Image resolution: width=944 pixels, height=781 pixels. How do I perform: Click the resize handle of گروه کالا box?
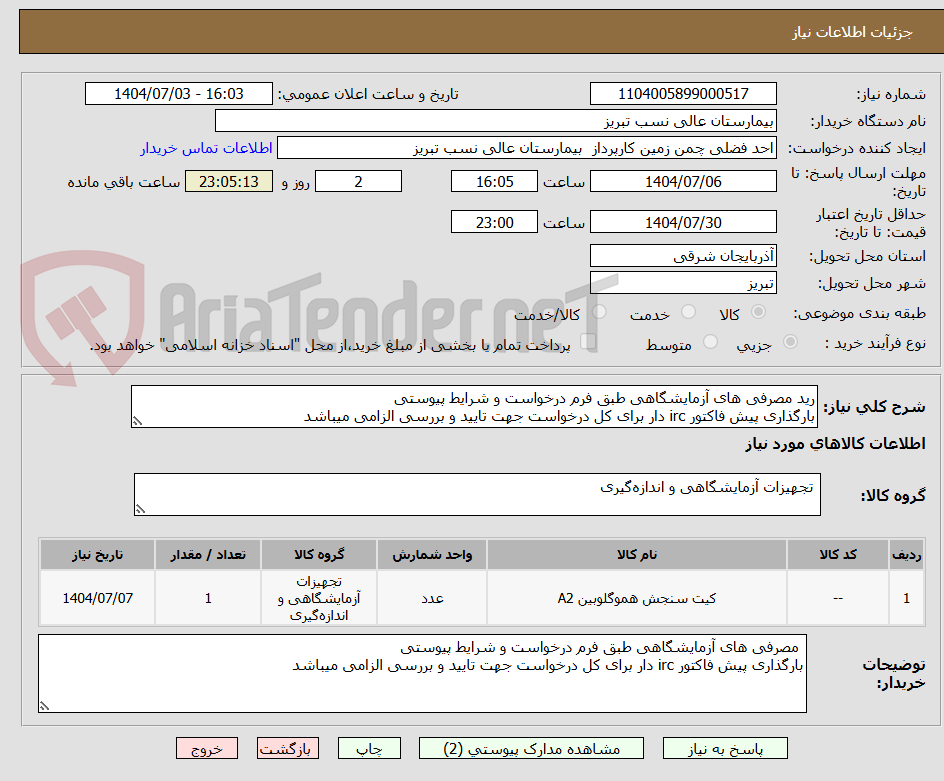click(141, 509)
